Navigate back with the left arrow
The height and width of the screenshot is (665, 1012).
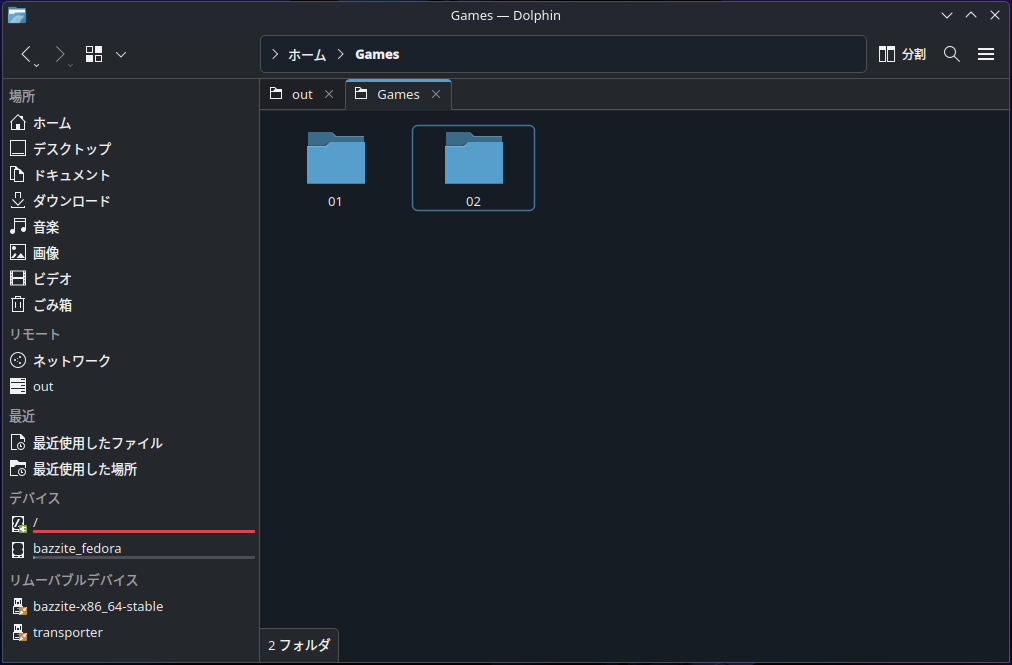27,54
